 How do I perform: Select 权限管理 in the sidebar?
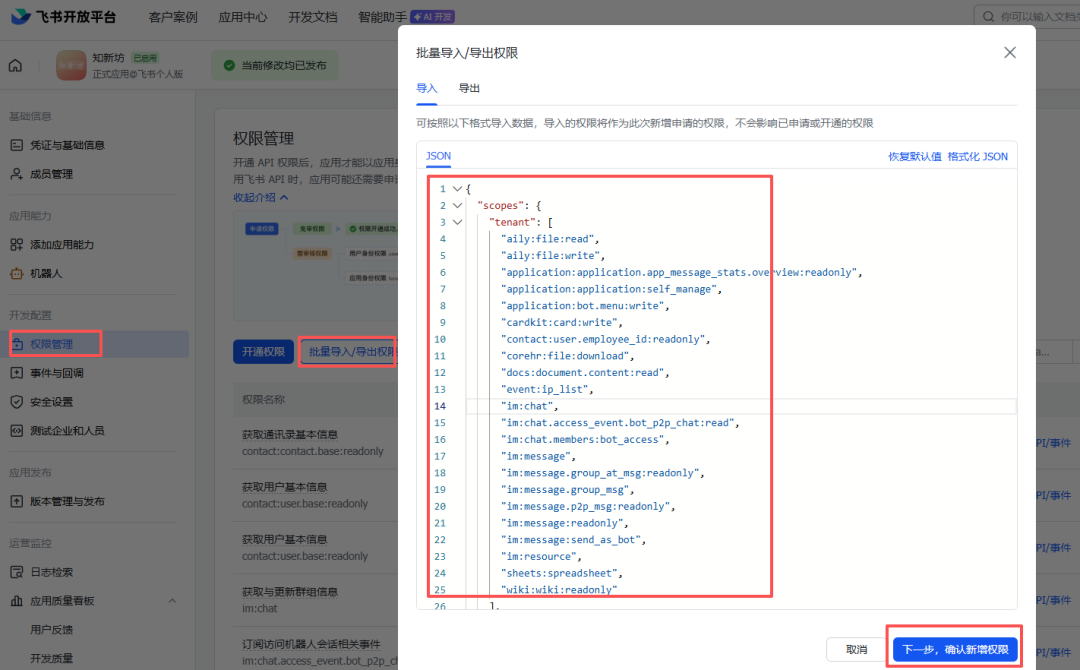[96, 344]
